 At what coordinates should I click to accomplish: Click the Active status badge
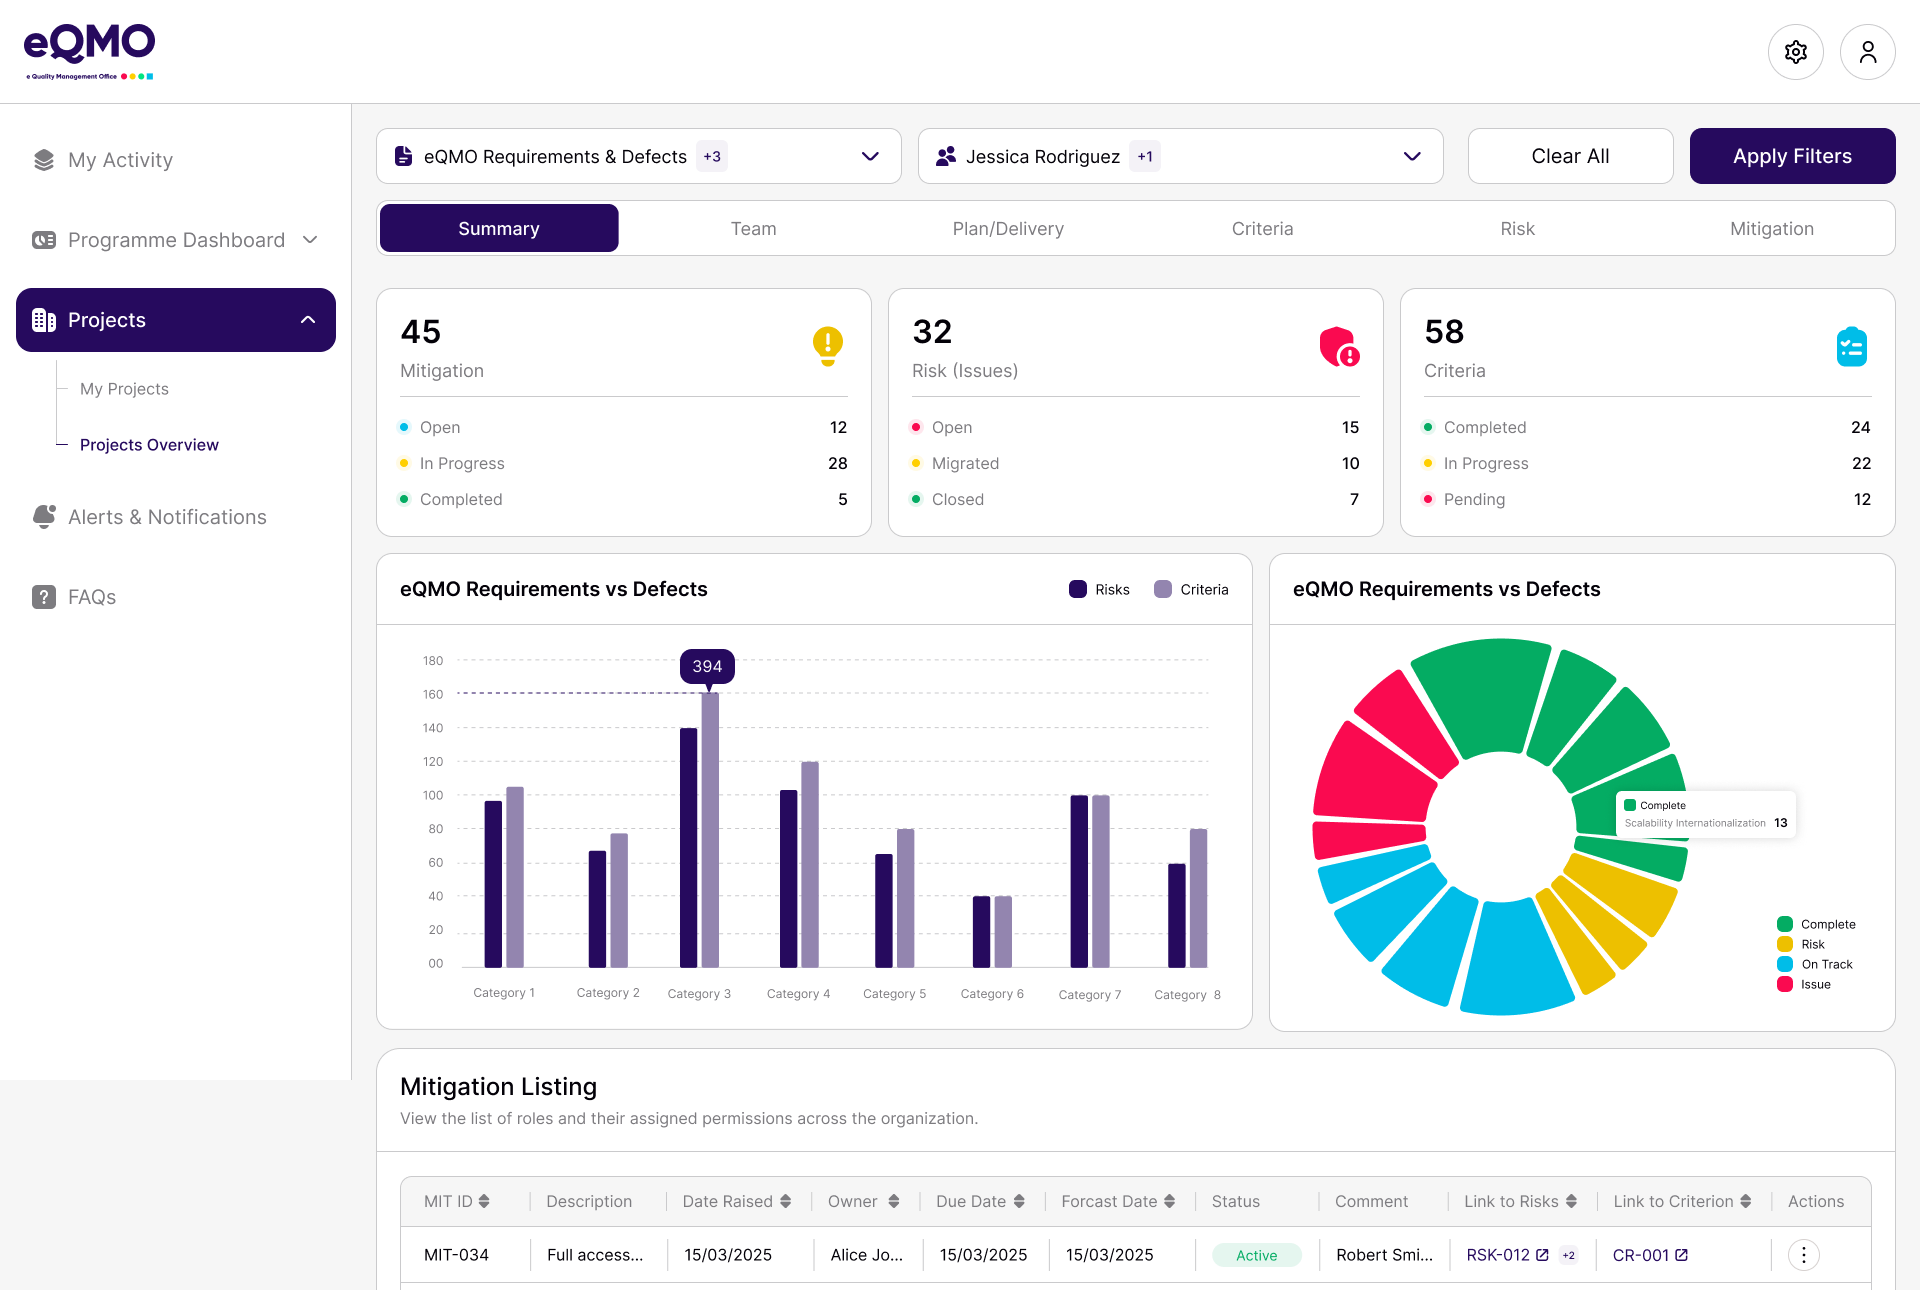coord(1256,1255)
